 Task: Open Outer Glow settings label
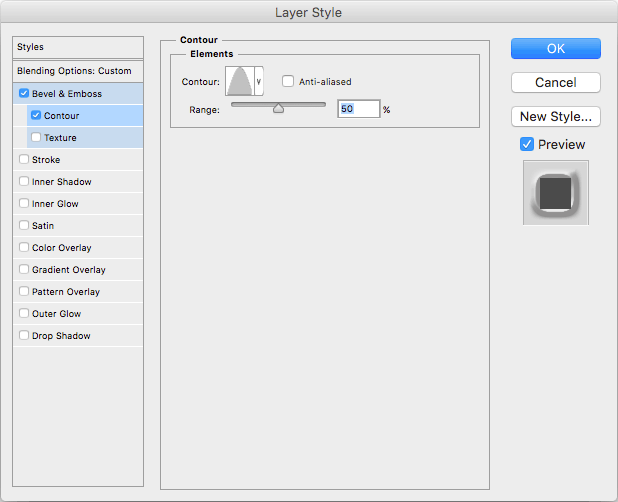pos(56,314)
